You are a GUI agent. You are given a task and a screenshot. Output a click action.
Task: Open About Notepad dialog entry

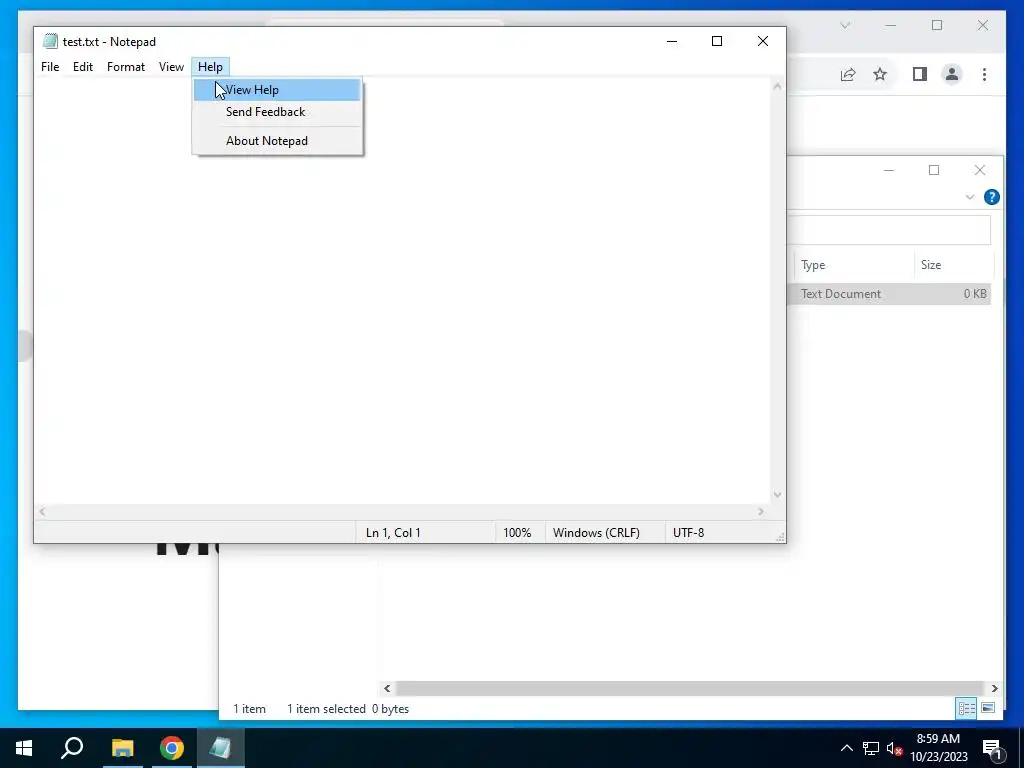[277, 140]
